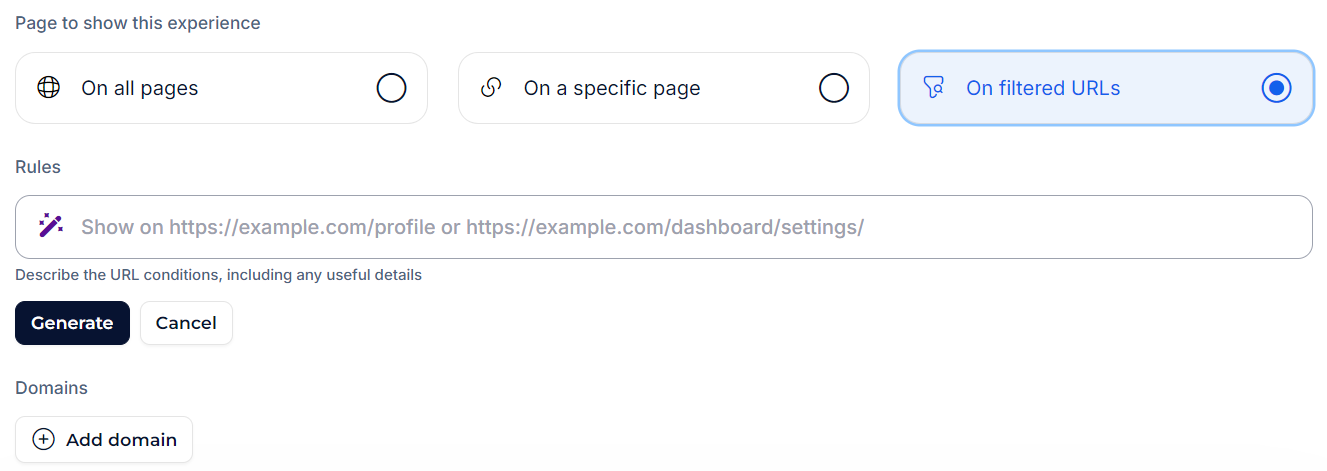Click the magic wand icon in Rules
Viewport: 1327px width, 471px height.
point(50,226)
